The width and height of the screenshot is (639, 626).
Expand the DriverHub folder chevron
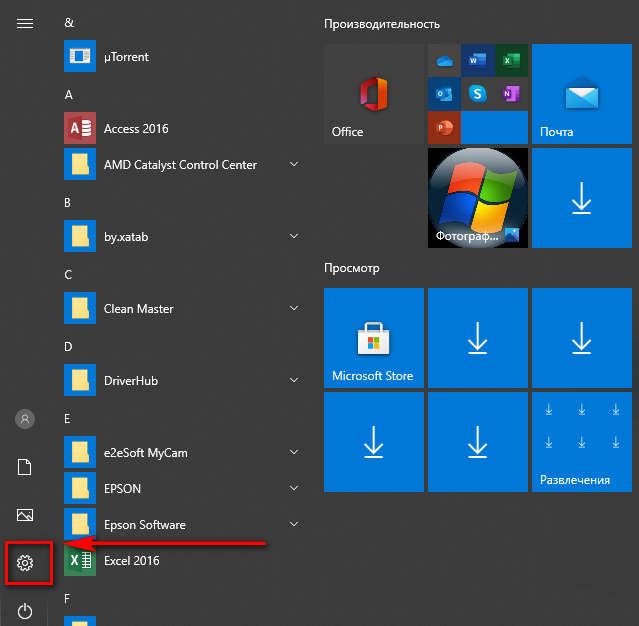pos(294,380)
